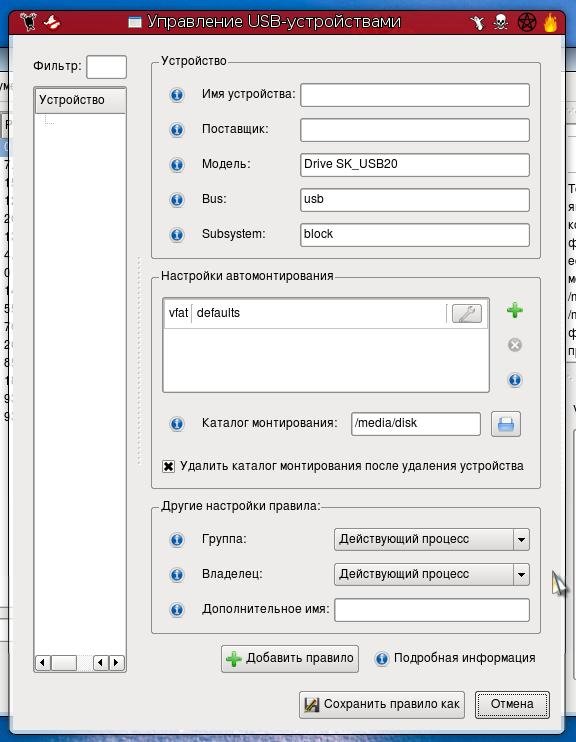Click info icon beside Subsystem
Viewport: 576px width, 742px height.
click(177, 235)
